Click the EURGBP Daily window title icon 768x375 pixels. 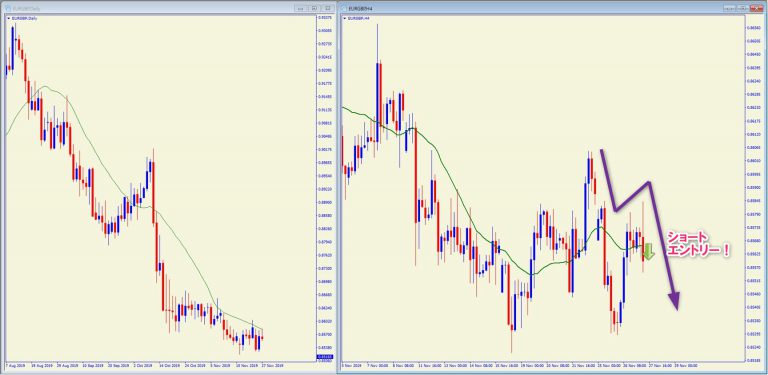pyautogui.click(x=7, y=8)
